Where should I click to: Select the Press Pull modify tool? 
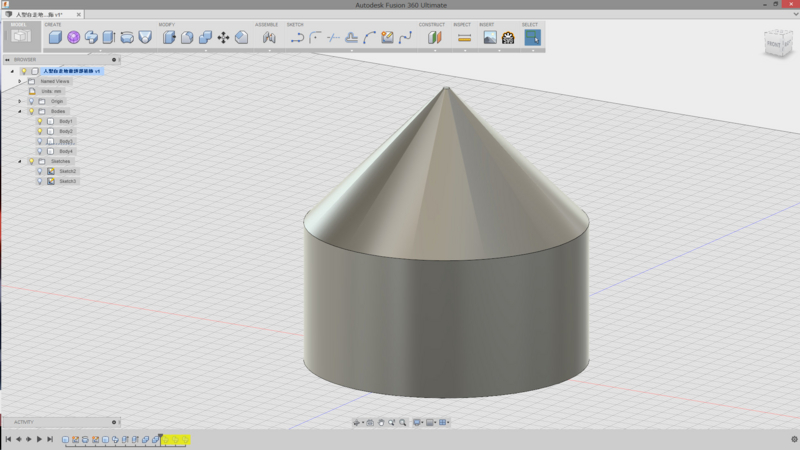(x=169, y=37)
